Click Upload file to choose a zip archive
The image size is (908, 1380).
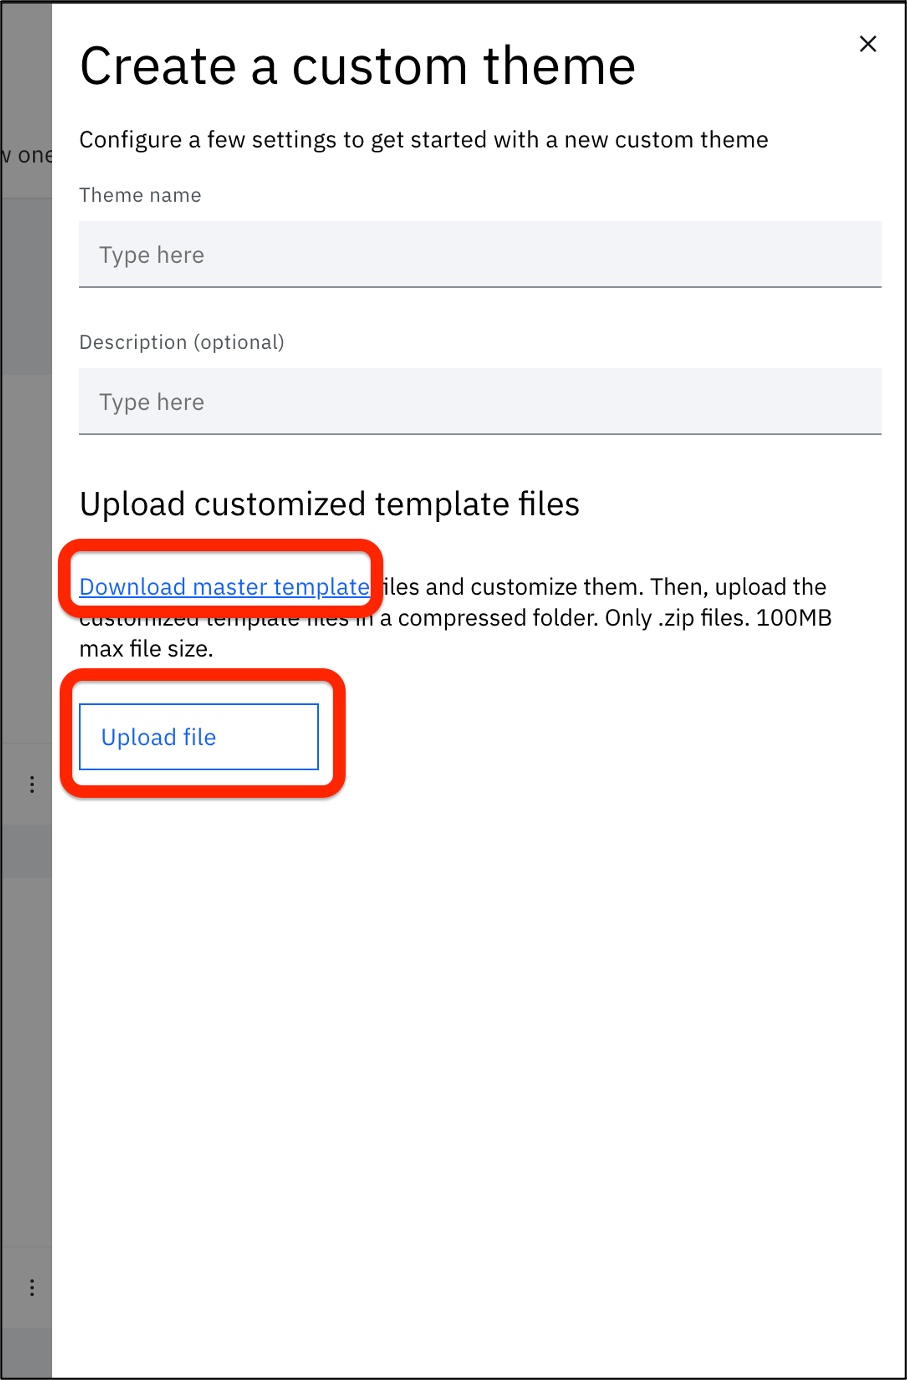tap(198, 736)
